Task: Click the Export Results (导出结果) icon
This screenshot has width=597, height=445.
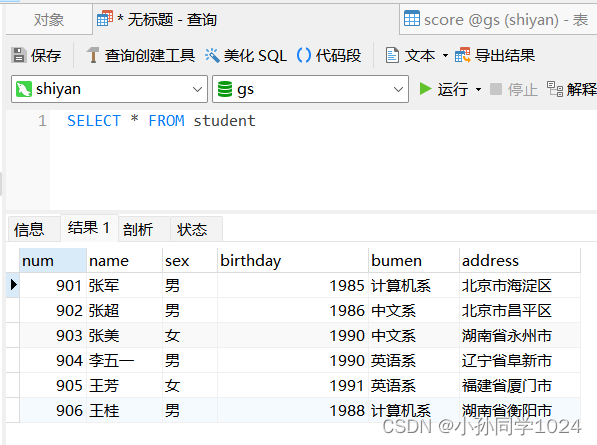Action: tap(463, 55)
